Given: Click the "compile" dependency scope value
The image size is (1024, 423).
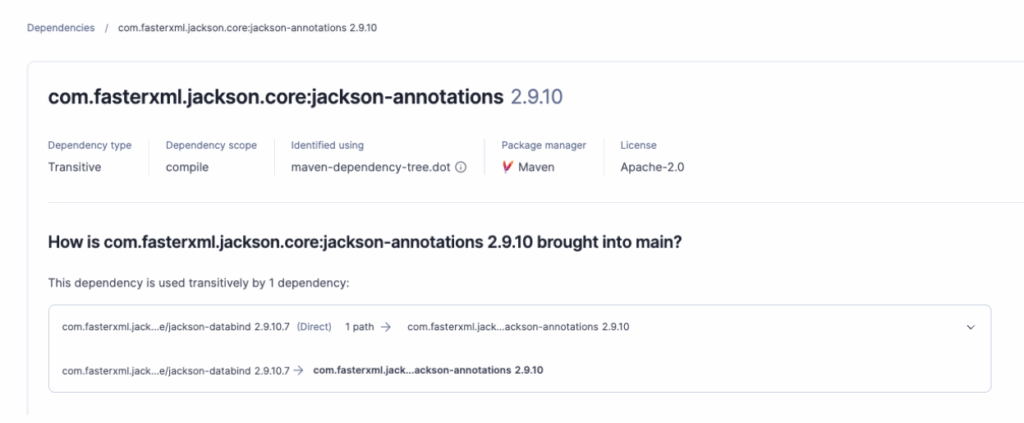Looking at the screenshot, I should tap(187, 167).
